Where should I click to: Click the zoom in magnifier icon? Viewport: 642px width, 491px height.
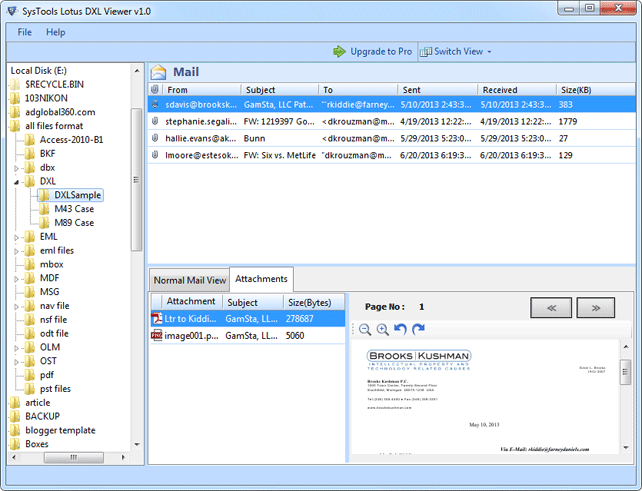pyautogui.click(x=382, y=329)
